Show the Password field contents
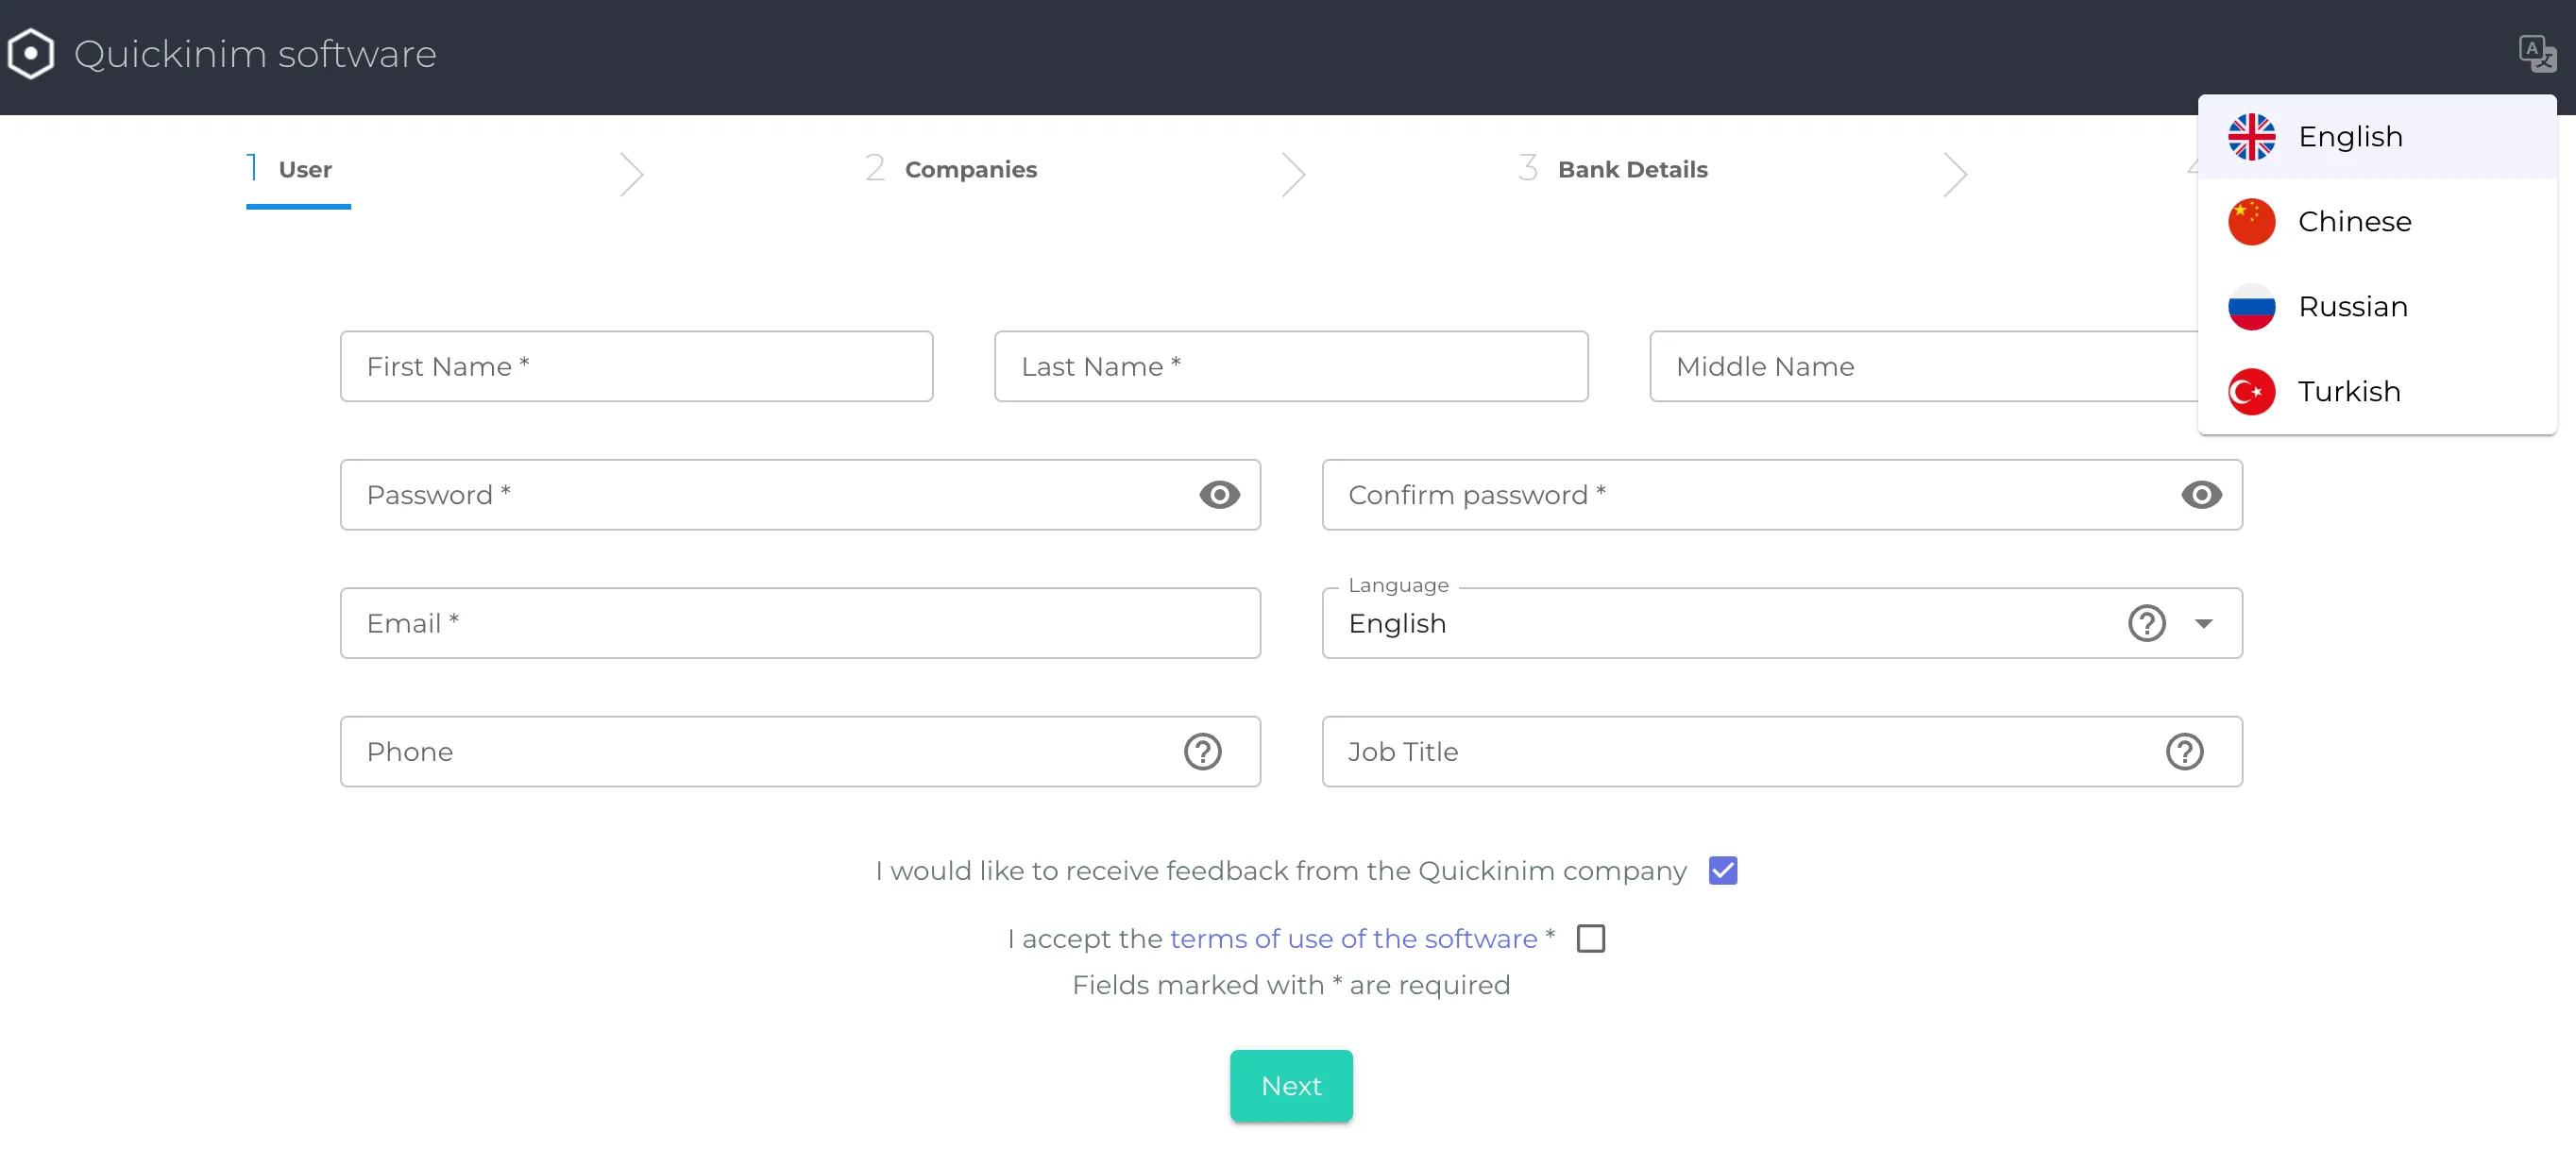 click(x=1219, y=494)
